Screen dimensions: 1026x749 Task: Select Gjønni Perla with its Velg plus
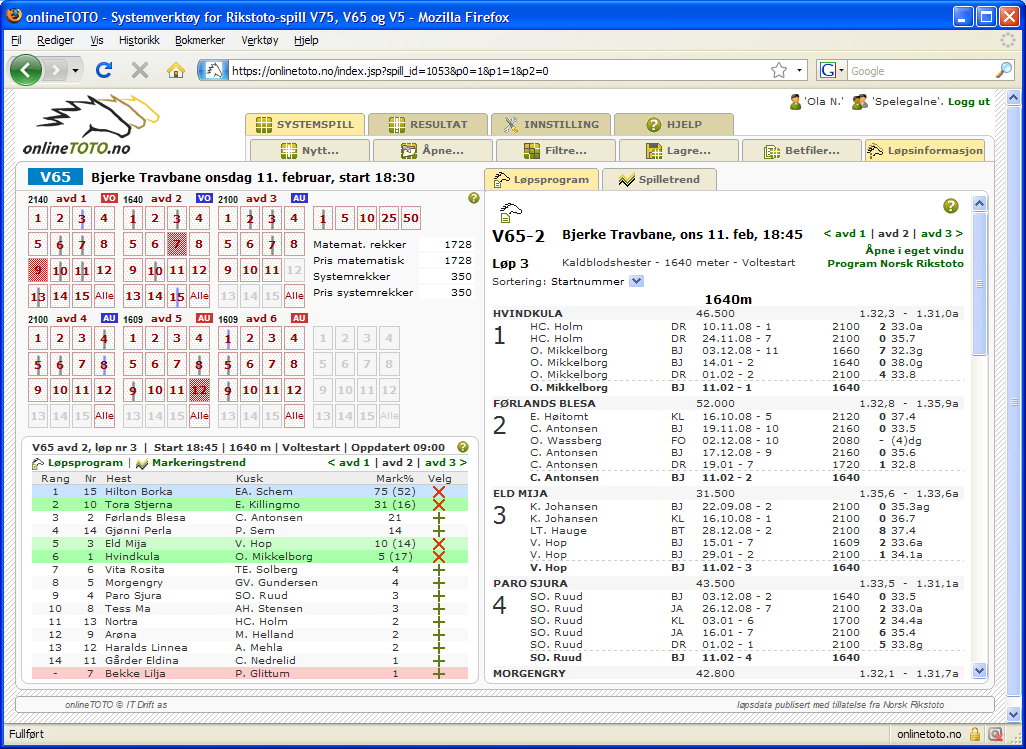click(x=439, y=531)
